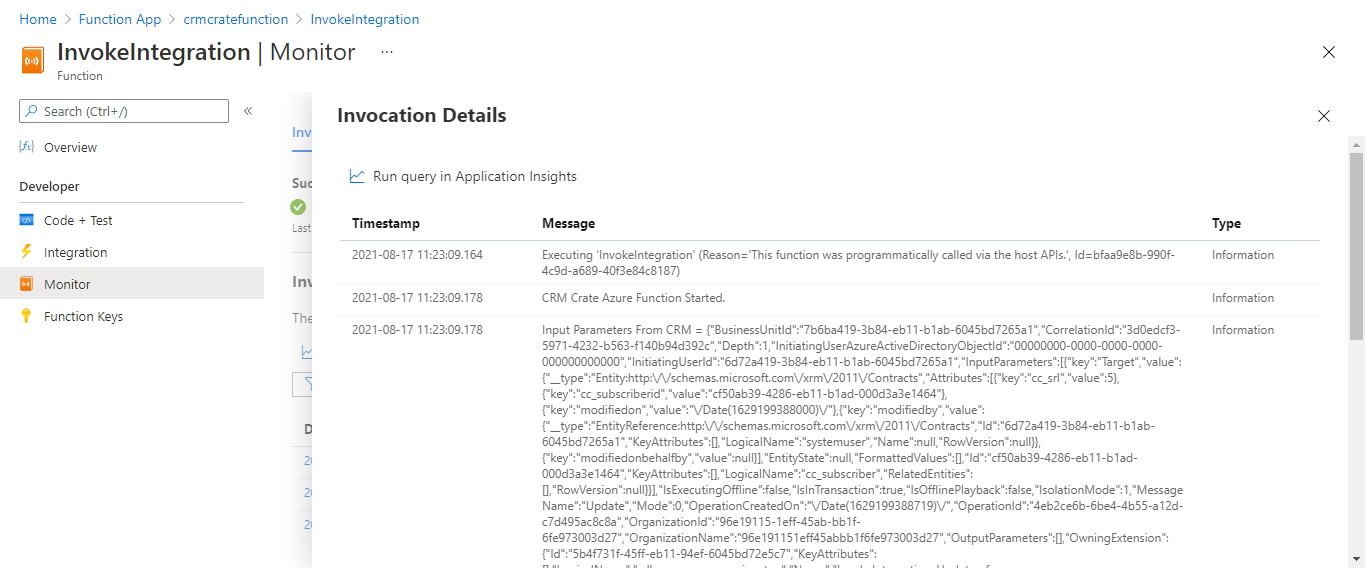1365x568 pixels.
Task: Open the ellipsis more options menu
Action: (x=387, y=51)
